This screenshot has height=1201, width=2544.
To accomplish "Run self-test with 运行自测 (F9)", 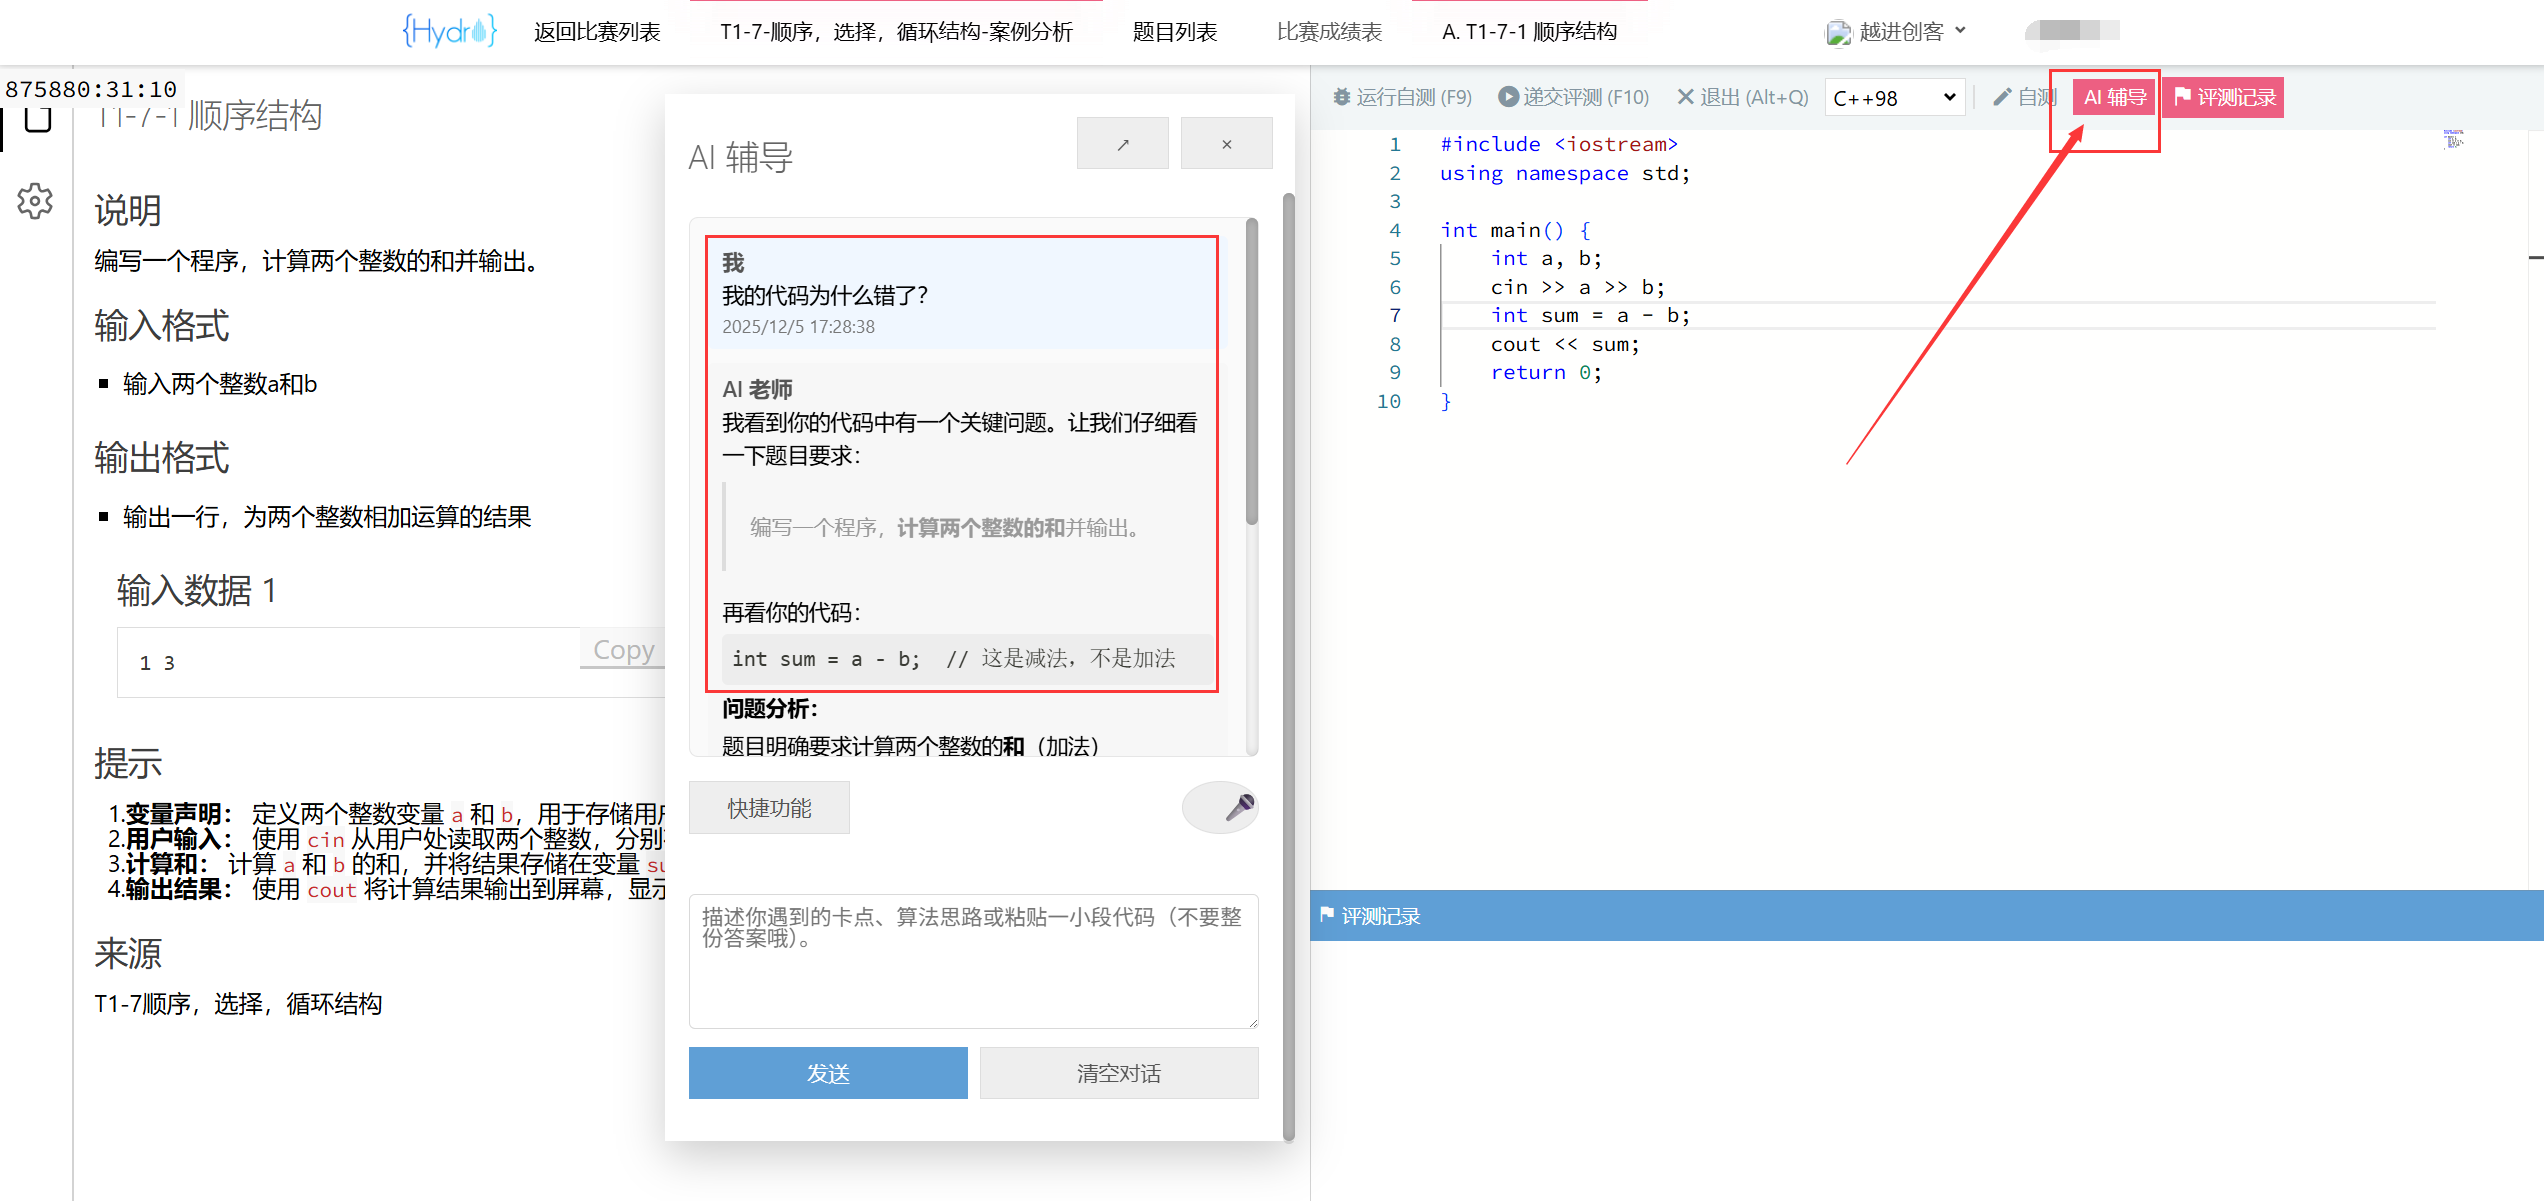I will 1402,97.
